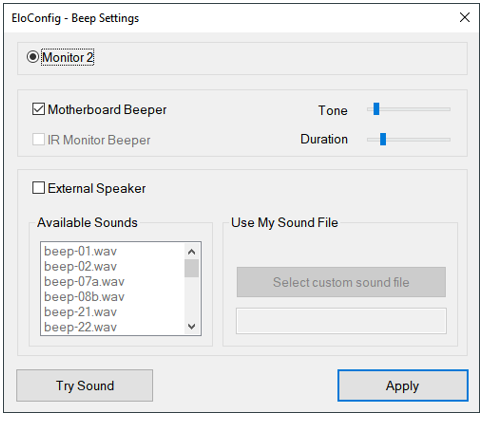This screenshot has height=422, width=485.
Task: Close the Beep Settings dialog
Action: point(464,17)
